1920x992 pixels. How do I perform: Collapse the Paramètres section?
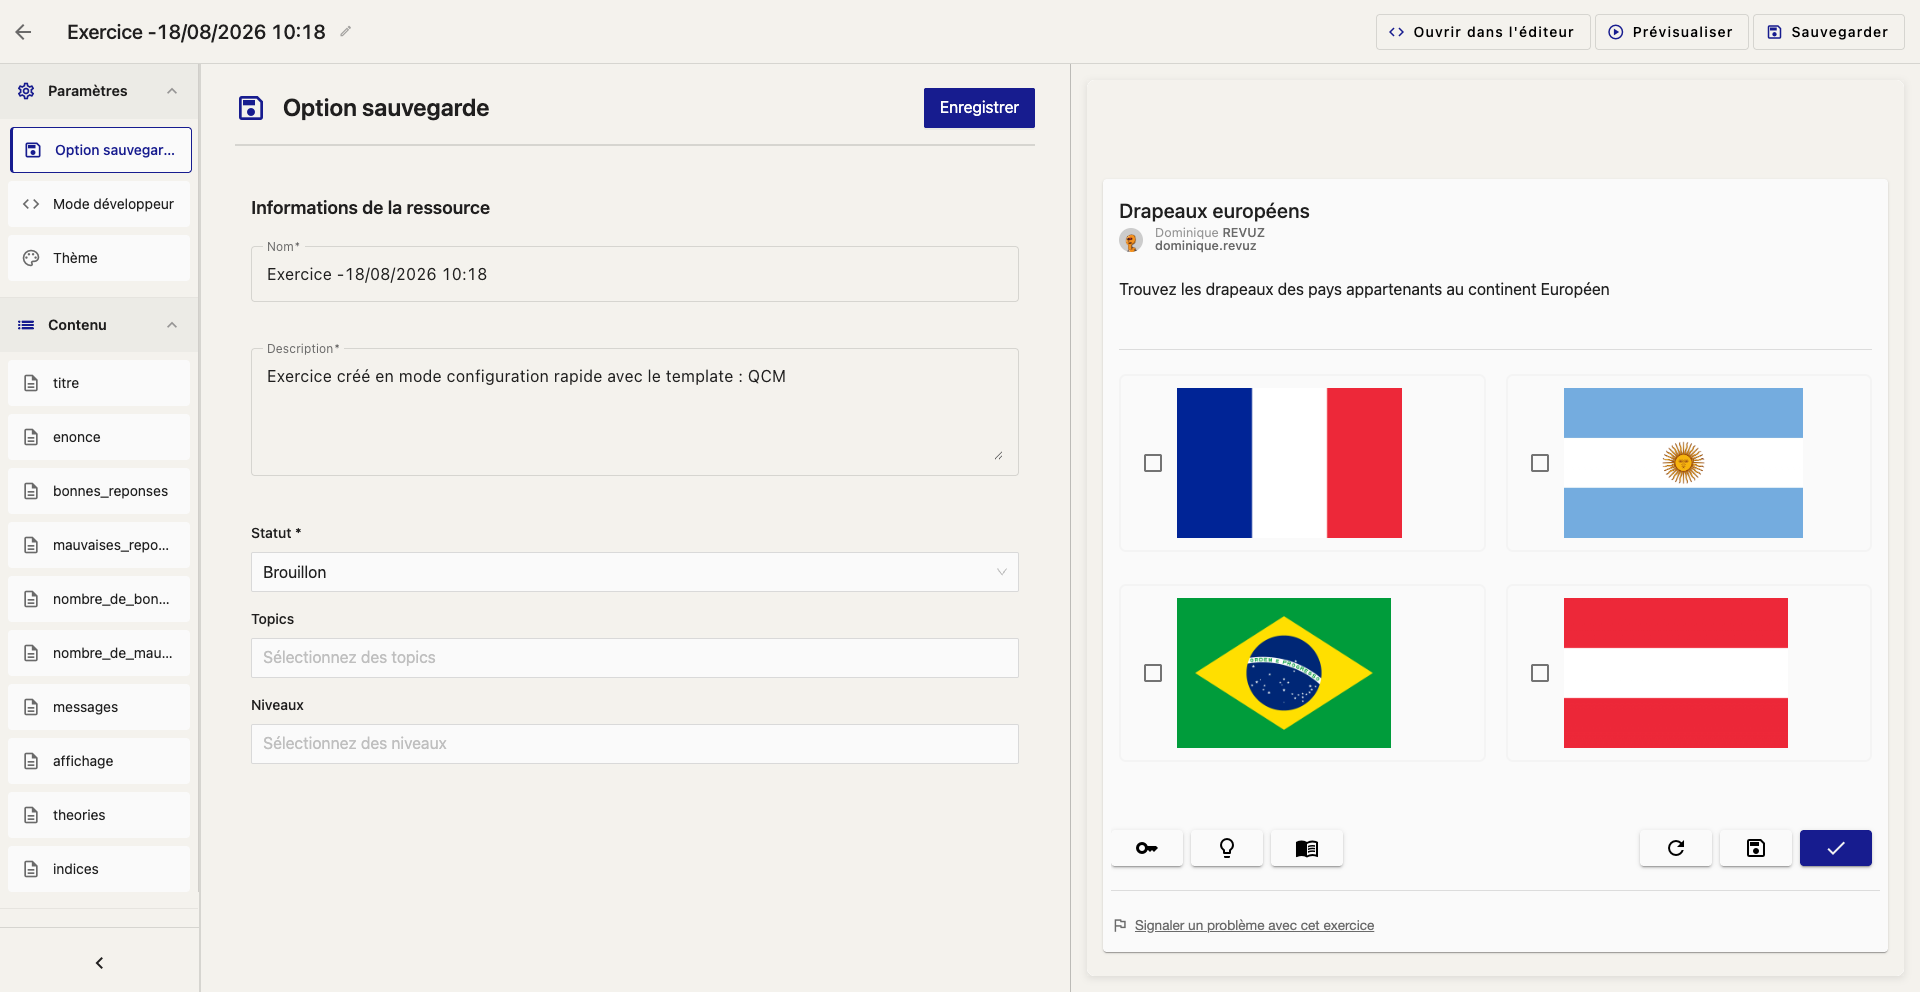point(172,91)
